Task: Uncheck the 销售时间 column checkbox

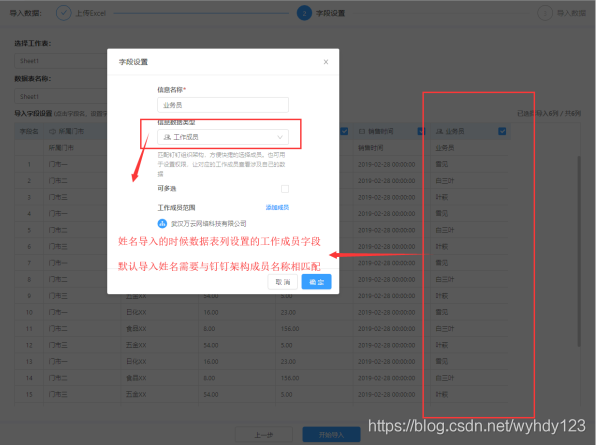Action: [x=421, y=131]
